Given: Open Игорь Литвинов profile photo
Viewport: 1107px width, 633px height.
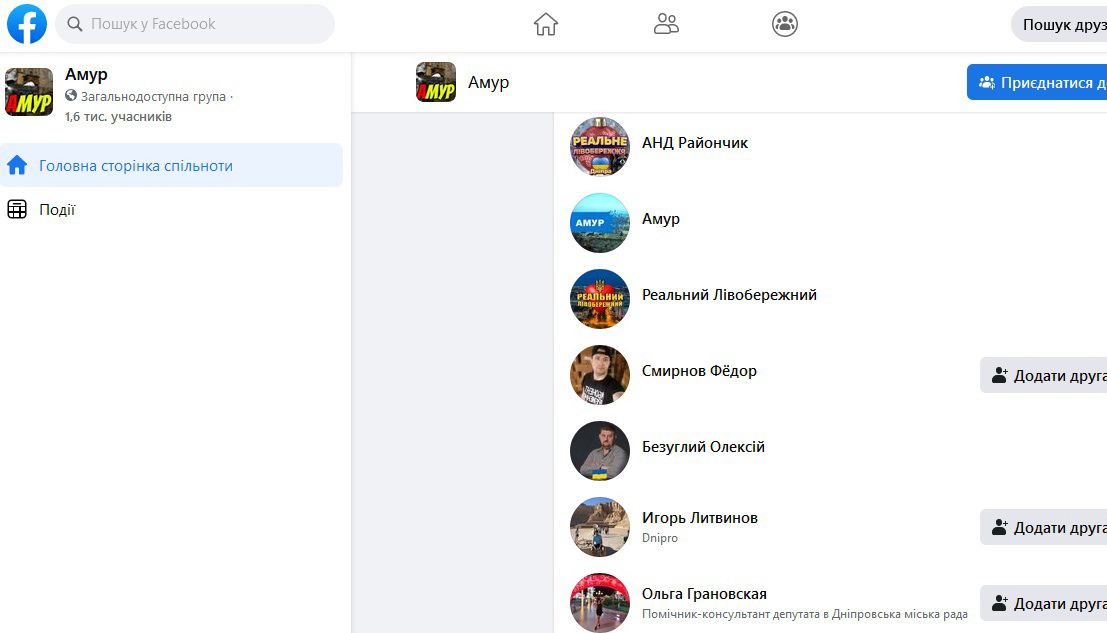Looking at the screenshot, I should [x=599, y=527].
